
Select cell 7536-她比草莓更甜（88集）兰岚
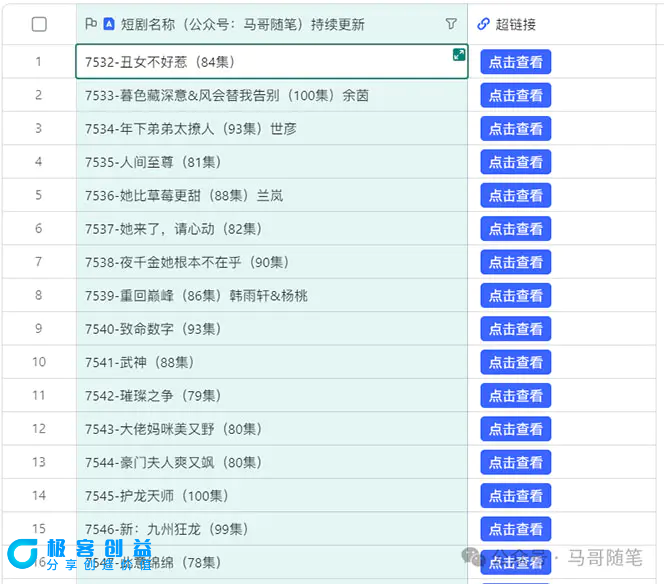click(x=272, y=195)
